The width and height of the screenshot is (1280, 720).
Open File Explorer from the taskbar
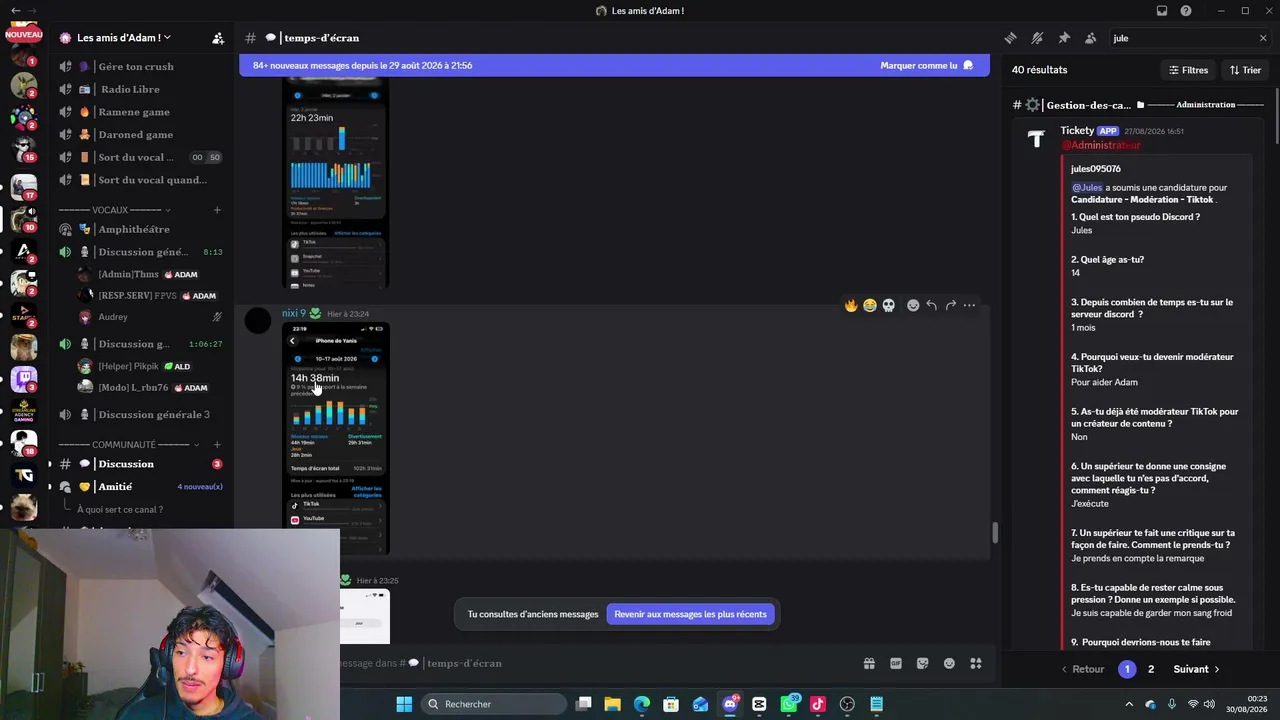tap(613, 704)
